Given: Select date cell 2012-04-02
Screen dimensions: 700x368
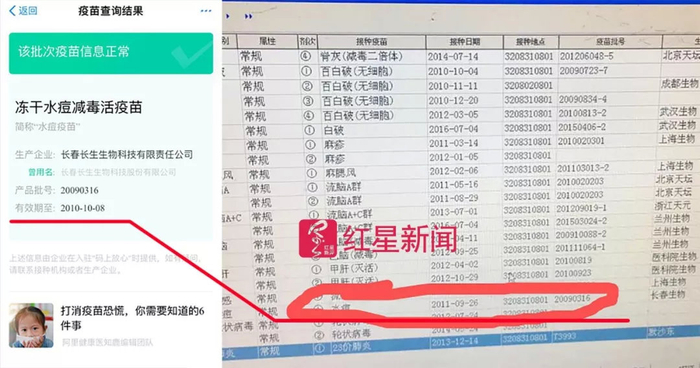Looking at the screenshot, I should (x=454, y=265).
